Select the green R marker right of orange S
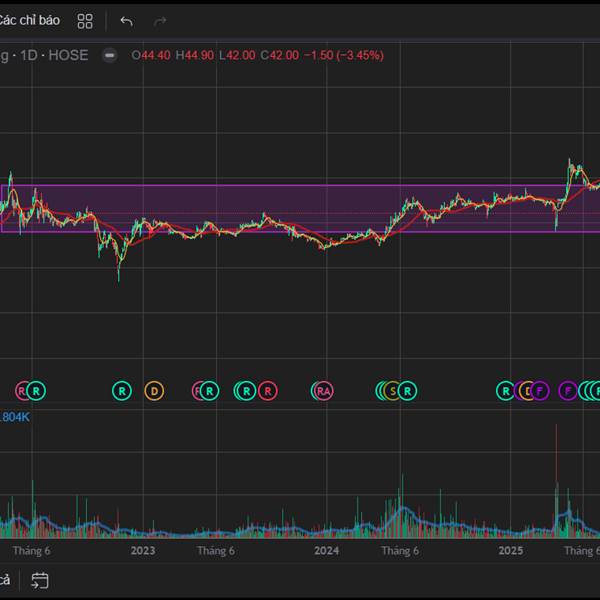 point(407,390)
